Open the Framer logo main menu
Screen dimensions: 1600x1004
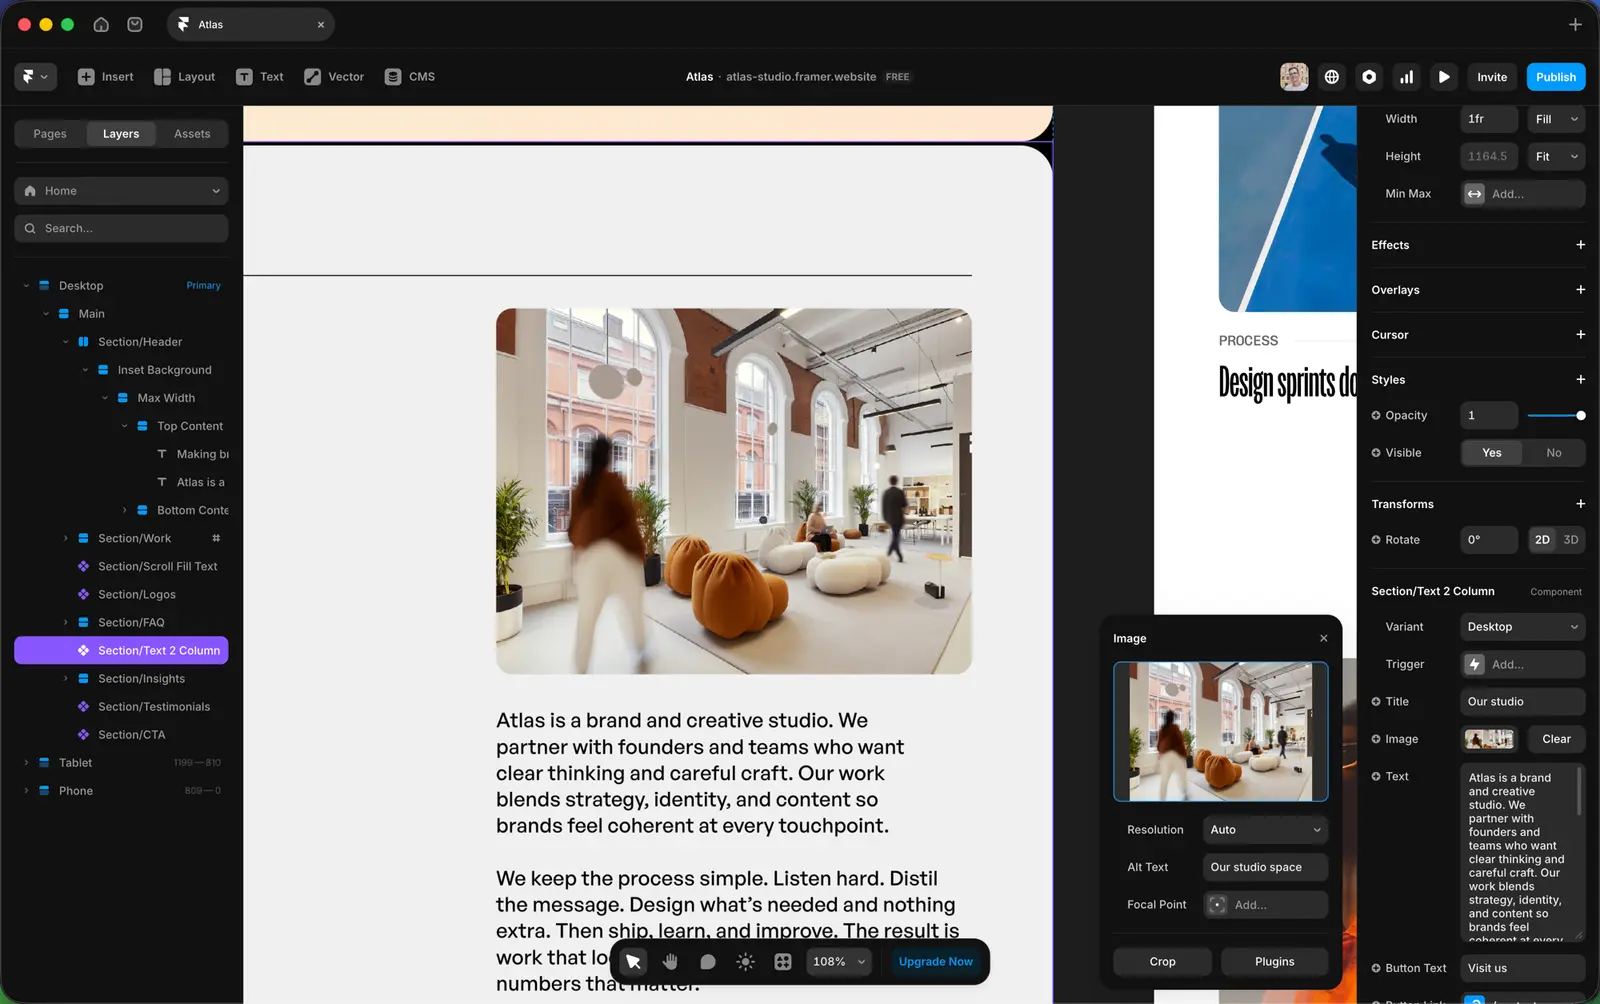pos(35,77)
